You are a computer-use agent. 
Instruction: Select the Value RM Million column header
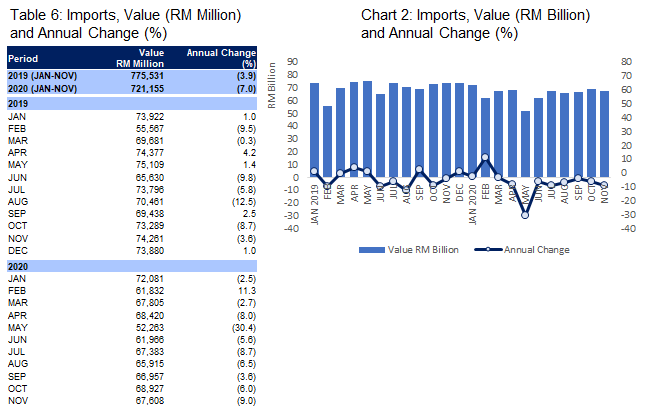(x=140, y=58)
